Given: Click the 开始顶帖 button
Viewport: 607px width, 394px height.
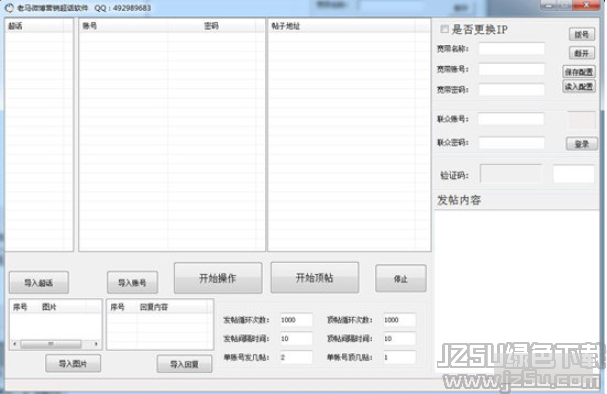Looking at the screenshot, I should click(315, 278).
